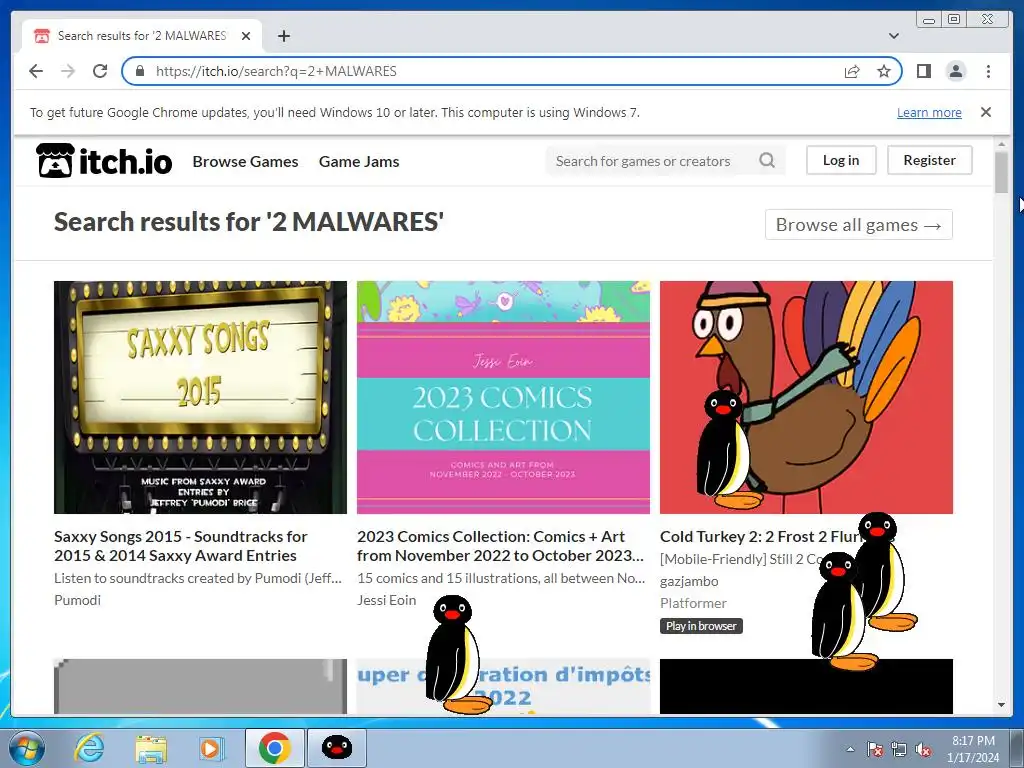This screenshot has width=1024, height=768.
Task: Open the clock showing 8:17 PM
Action: tap(973, 749)
